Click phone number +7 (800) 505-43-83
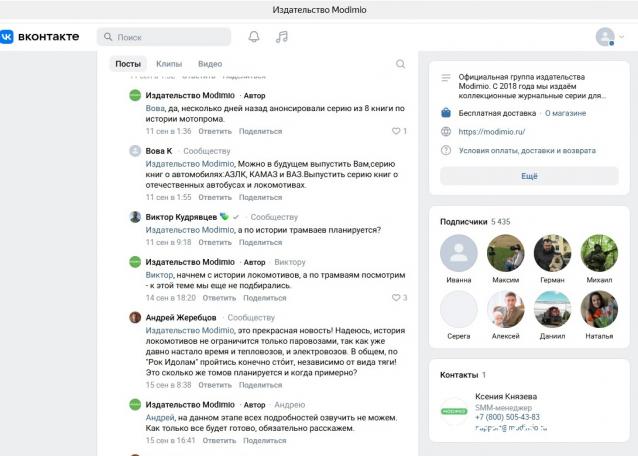The width and height of the screenshot is (638, 456). click(507, 417)
